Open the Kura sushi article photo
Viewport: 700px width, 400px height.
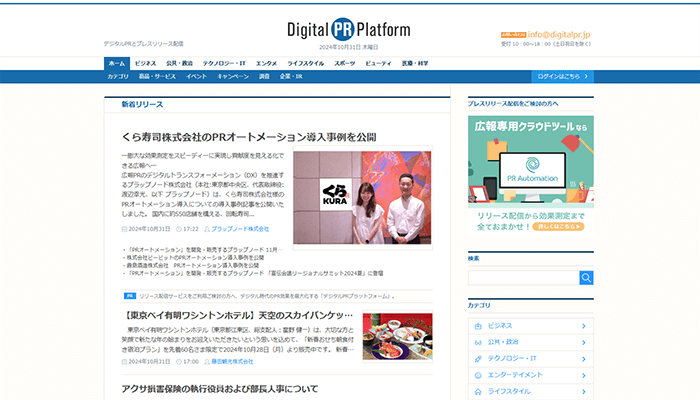tap(362, 197)
